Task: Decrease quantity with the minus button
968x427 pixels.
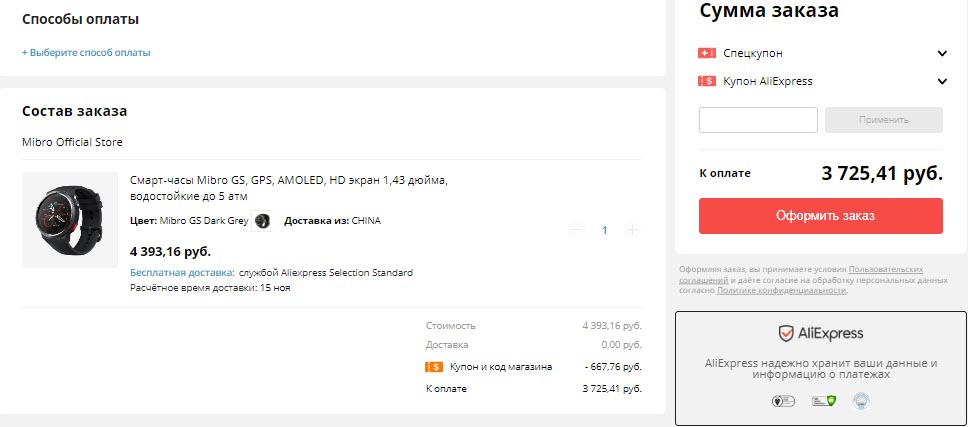Action: pyautogui.click(x=578, y=230)
